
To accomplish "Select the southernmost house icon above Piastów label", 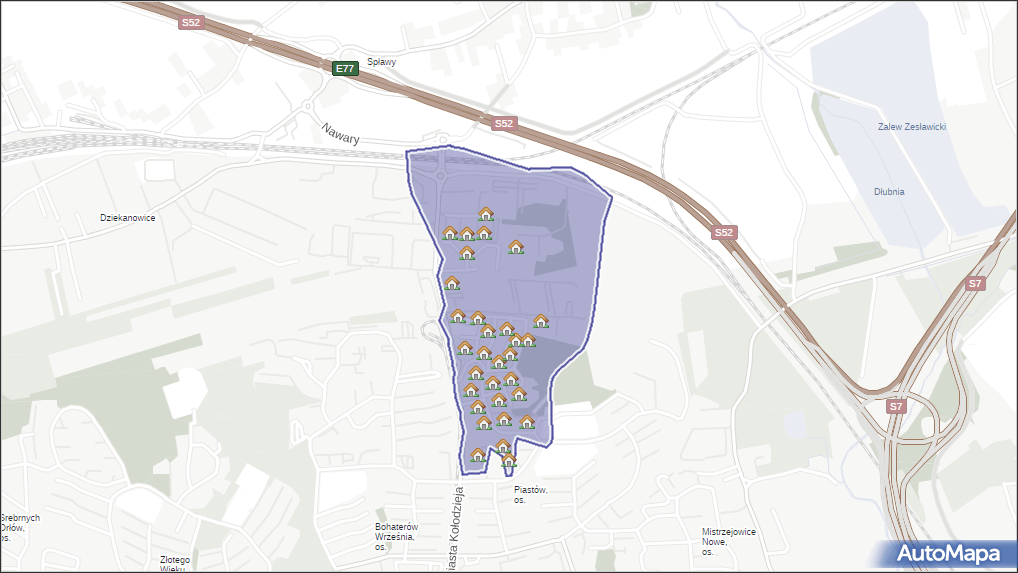I will point(509,460).
